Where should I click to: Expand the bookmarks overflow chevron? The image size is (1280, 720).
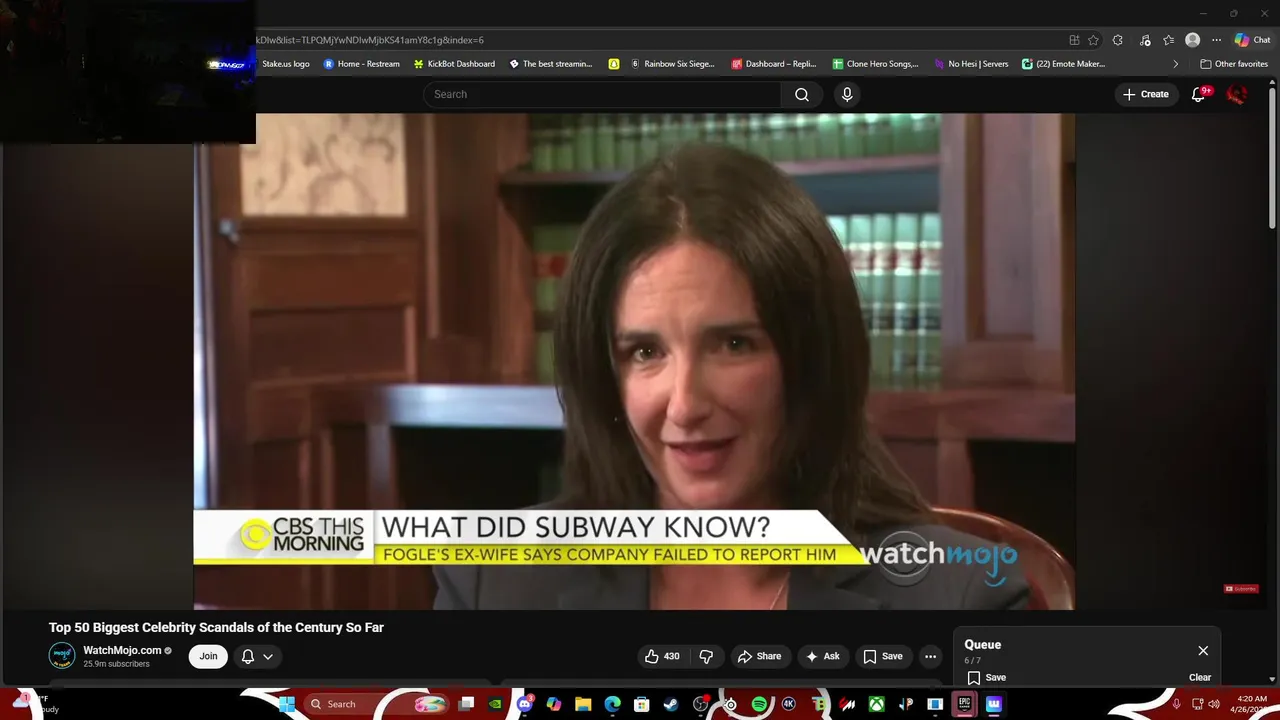(x=1175, y=64)
